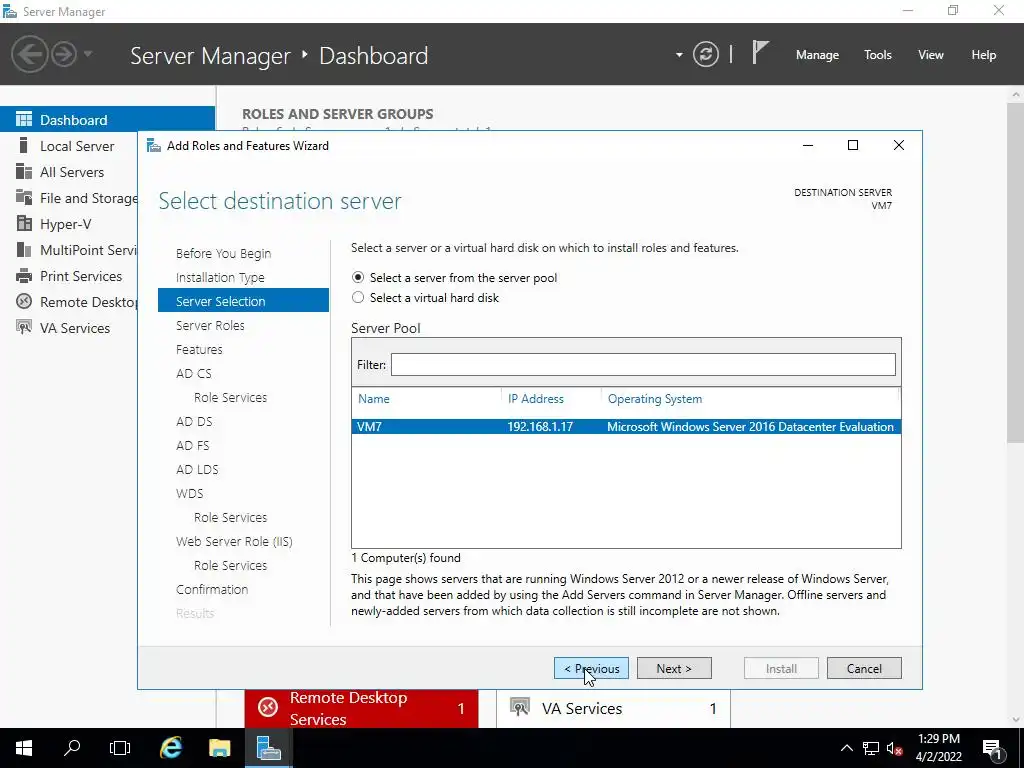
Task: Open the dropdown arrow left of refresh
Action: click(x=679, y=55)
